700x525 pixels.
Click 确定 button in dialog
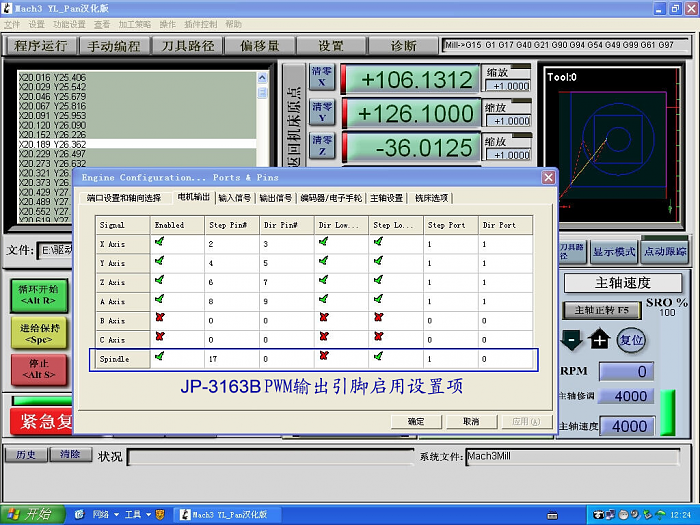pyautogui.click(x=416, y=421)
